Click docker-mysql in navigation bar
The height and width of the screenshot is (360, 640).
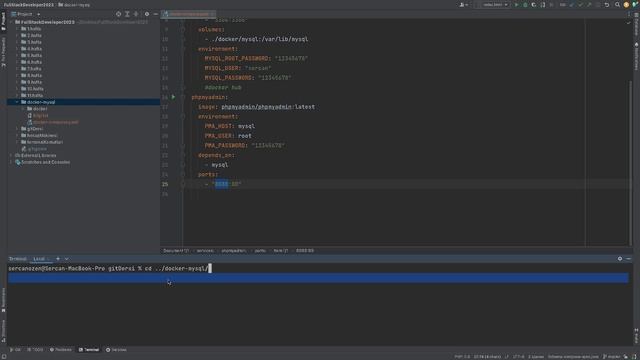(74, 5)
